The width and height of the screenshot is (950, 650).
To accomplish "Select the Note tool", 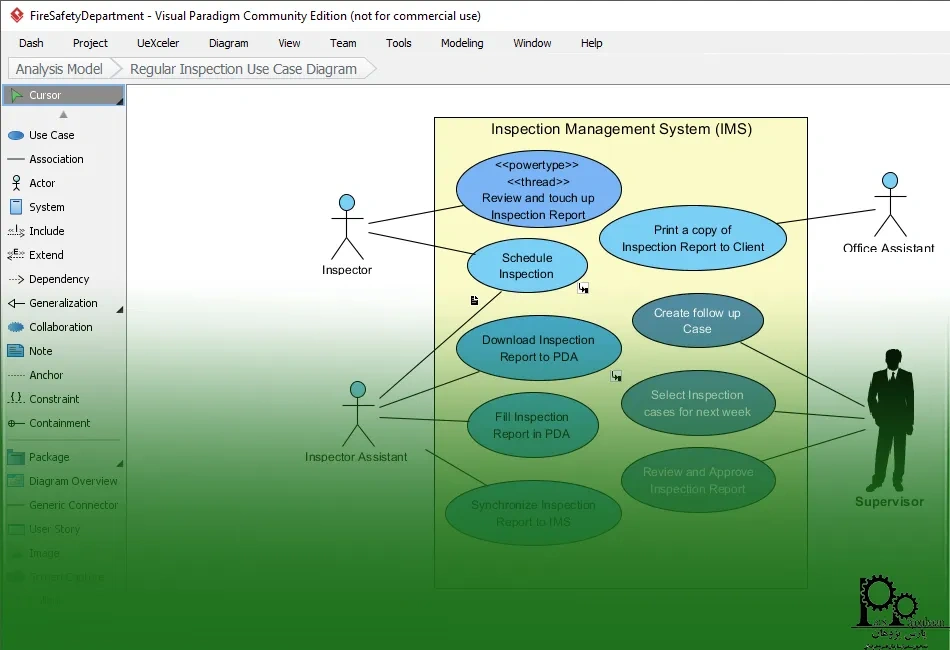I will point(15,351).
